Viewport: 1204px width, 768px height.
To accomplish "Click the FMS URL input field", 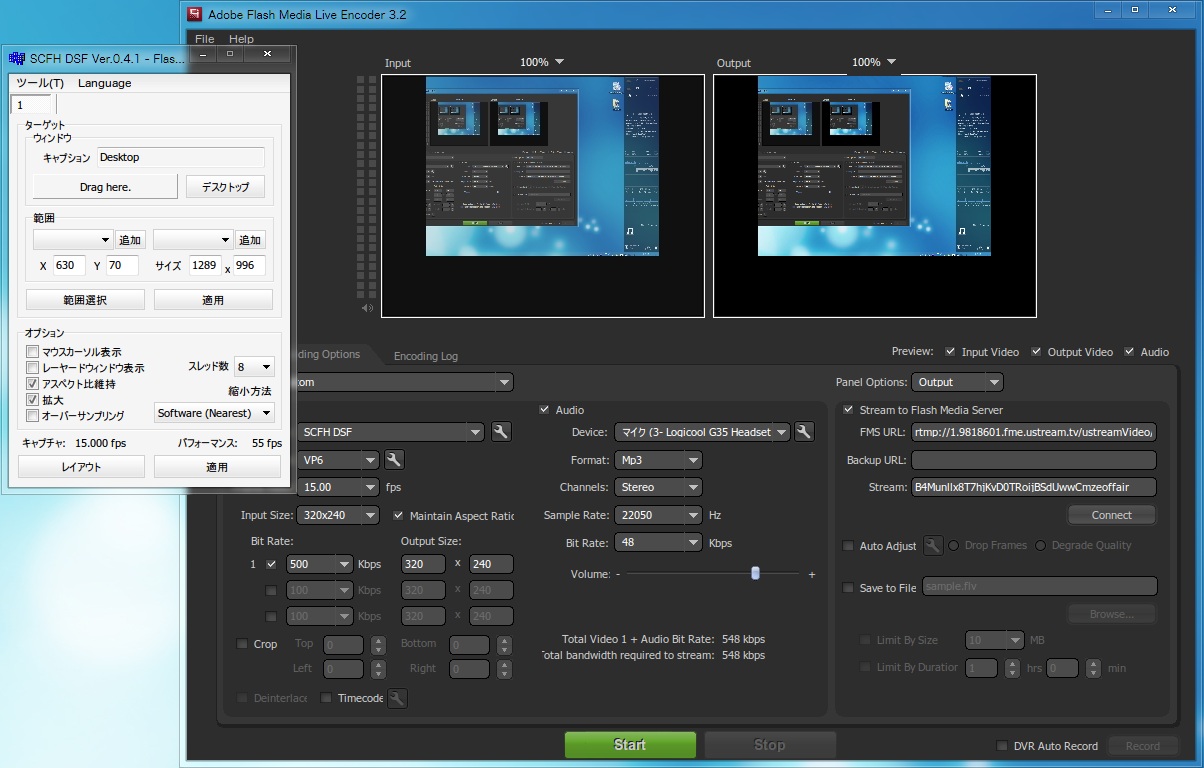I will tap(1034, 432).
